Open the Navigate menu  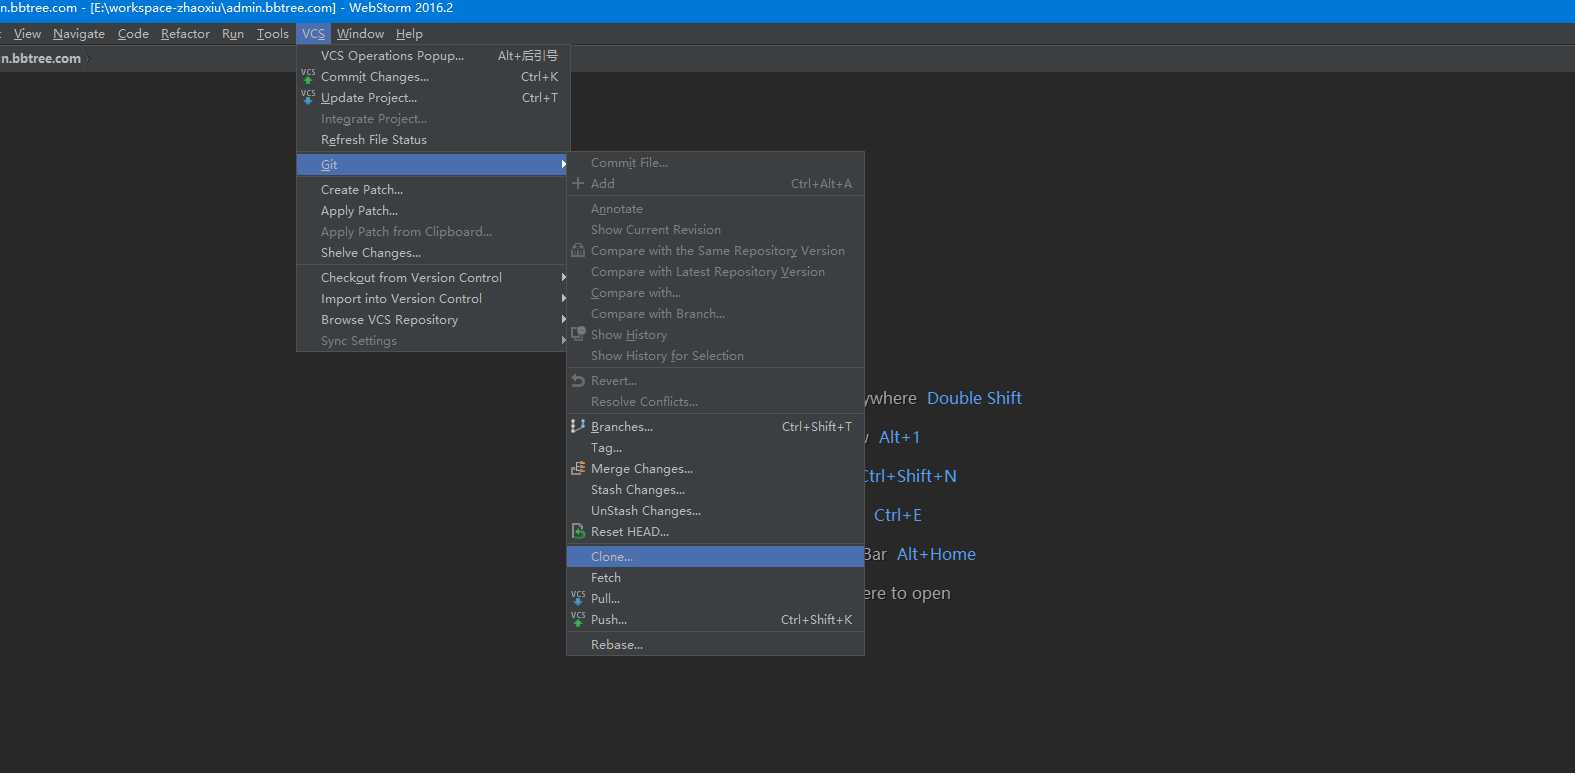(x=79, y=34)
